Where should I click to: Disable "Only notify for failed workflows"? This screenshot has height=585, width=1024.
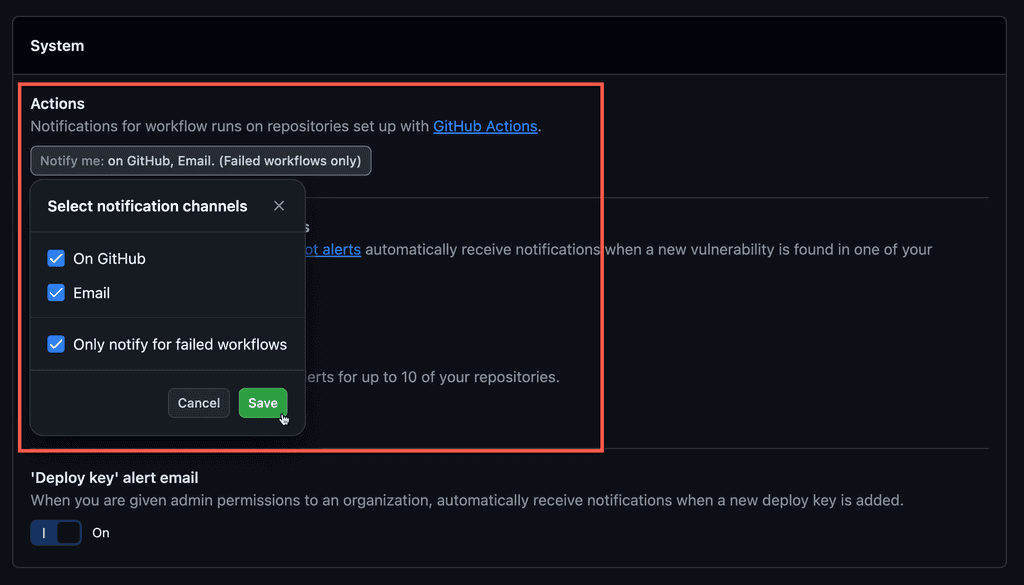pos(57,343)
